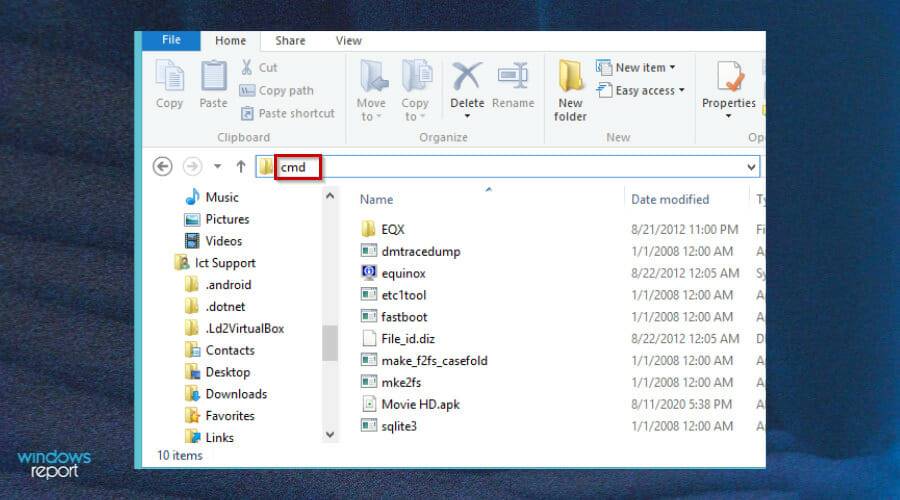Click the Forward navigation arrow
900x500 pixels.
click(192, 167)
